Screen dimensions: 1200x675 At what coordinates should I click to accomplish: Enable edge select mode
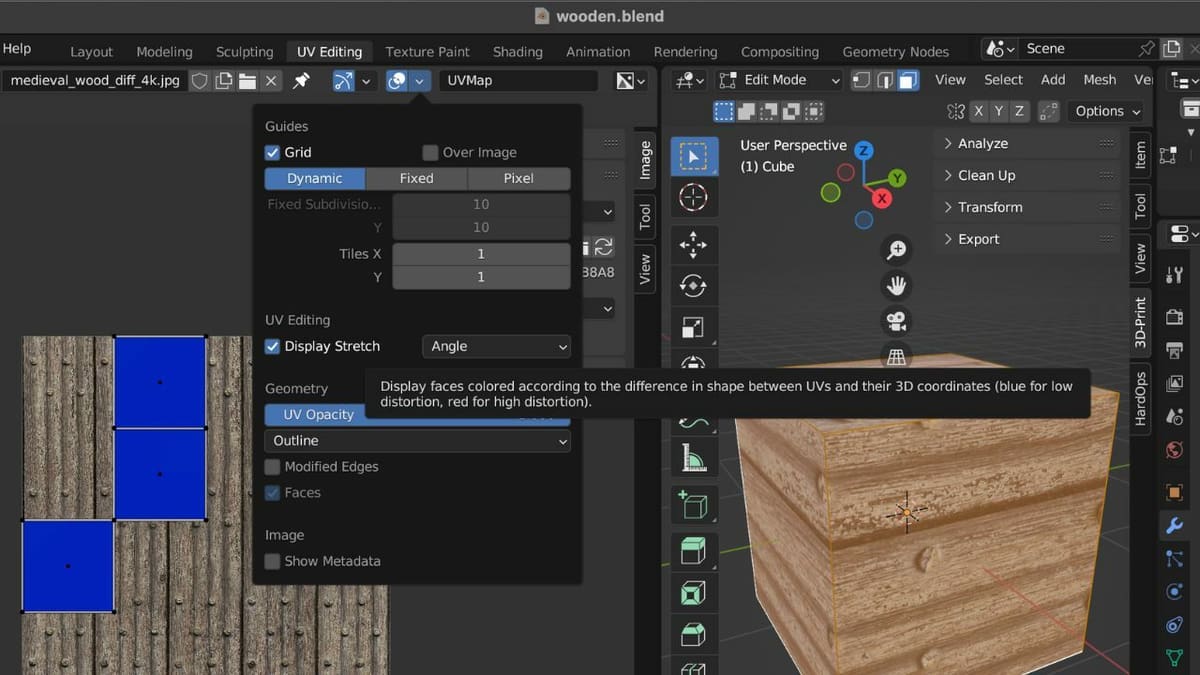click(884, 80)
